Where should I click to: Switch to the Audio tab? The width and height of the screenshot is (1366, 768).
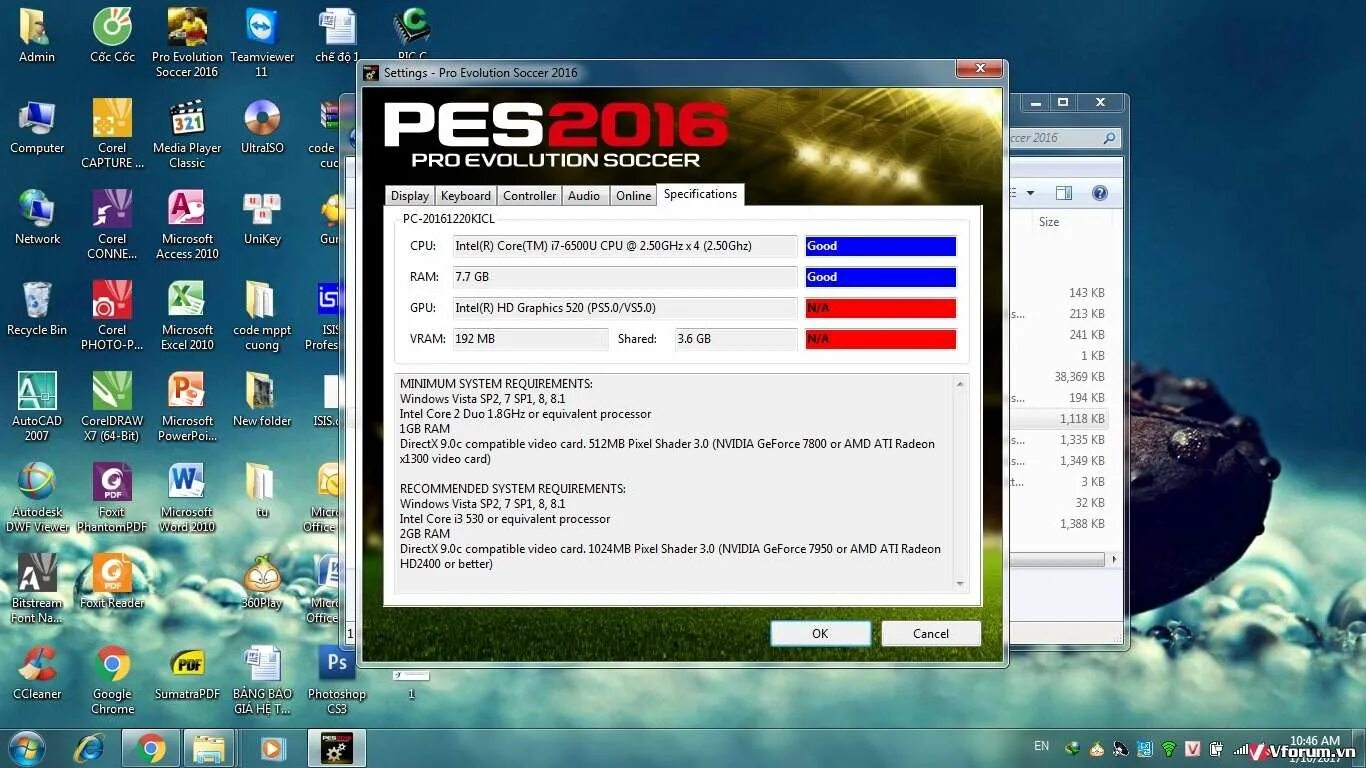click(584, 196)
